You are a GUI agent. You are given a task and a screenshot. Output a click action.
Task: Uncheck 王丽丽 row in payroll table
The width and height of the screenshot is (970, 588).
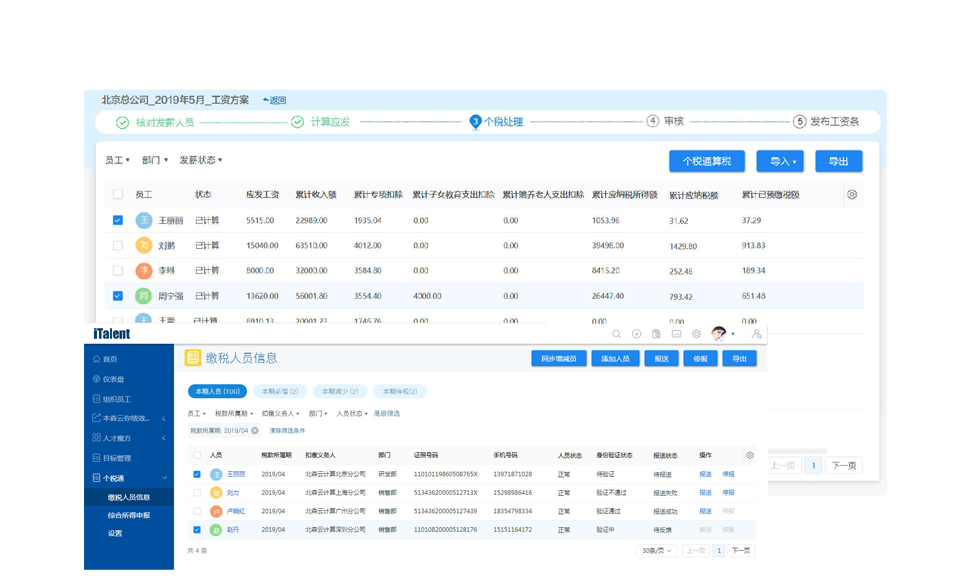point(118,220)
